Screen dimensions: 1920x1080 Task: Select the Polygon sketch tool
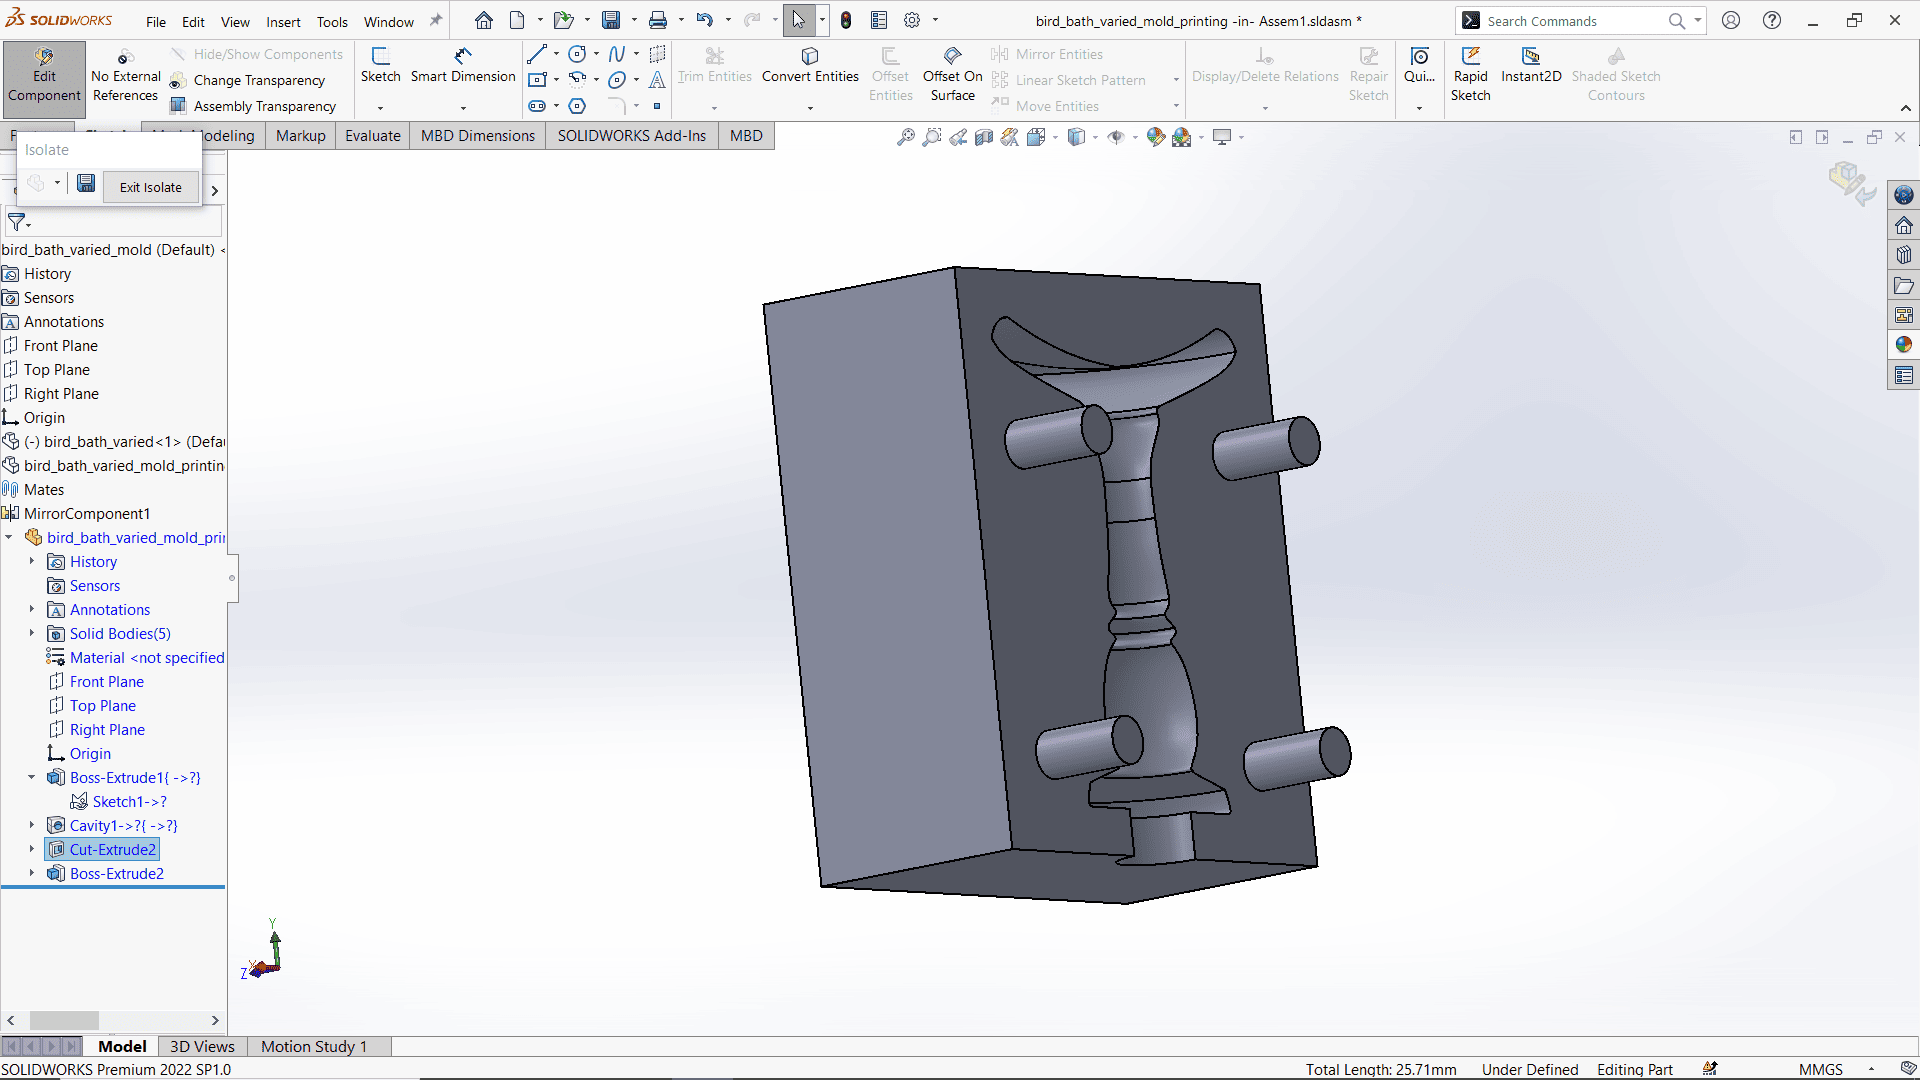577,106
